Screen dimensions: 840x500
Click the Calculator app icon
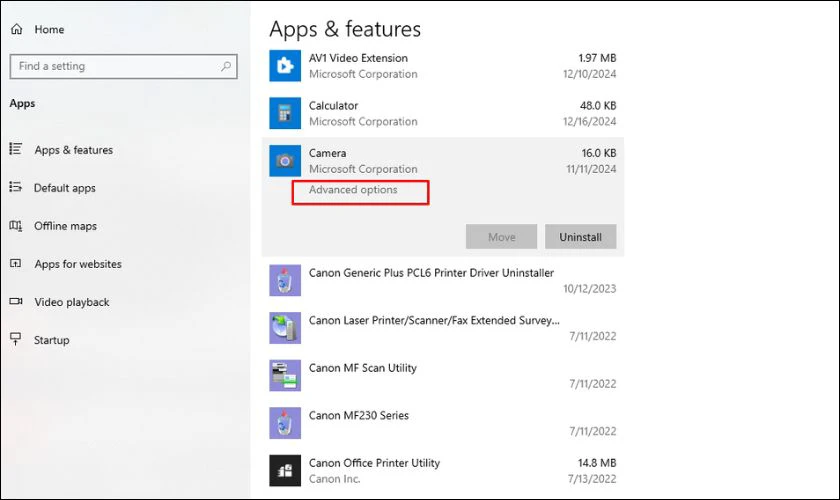(285, 113)
